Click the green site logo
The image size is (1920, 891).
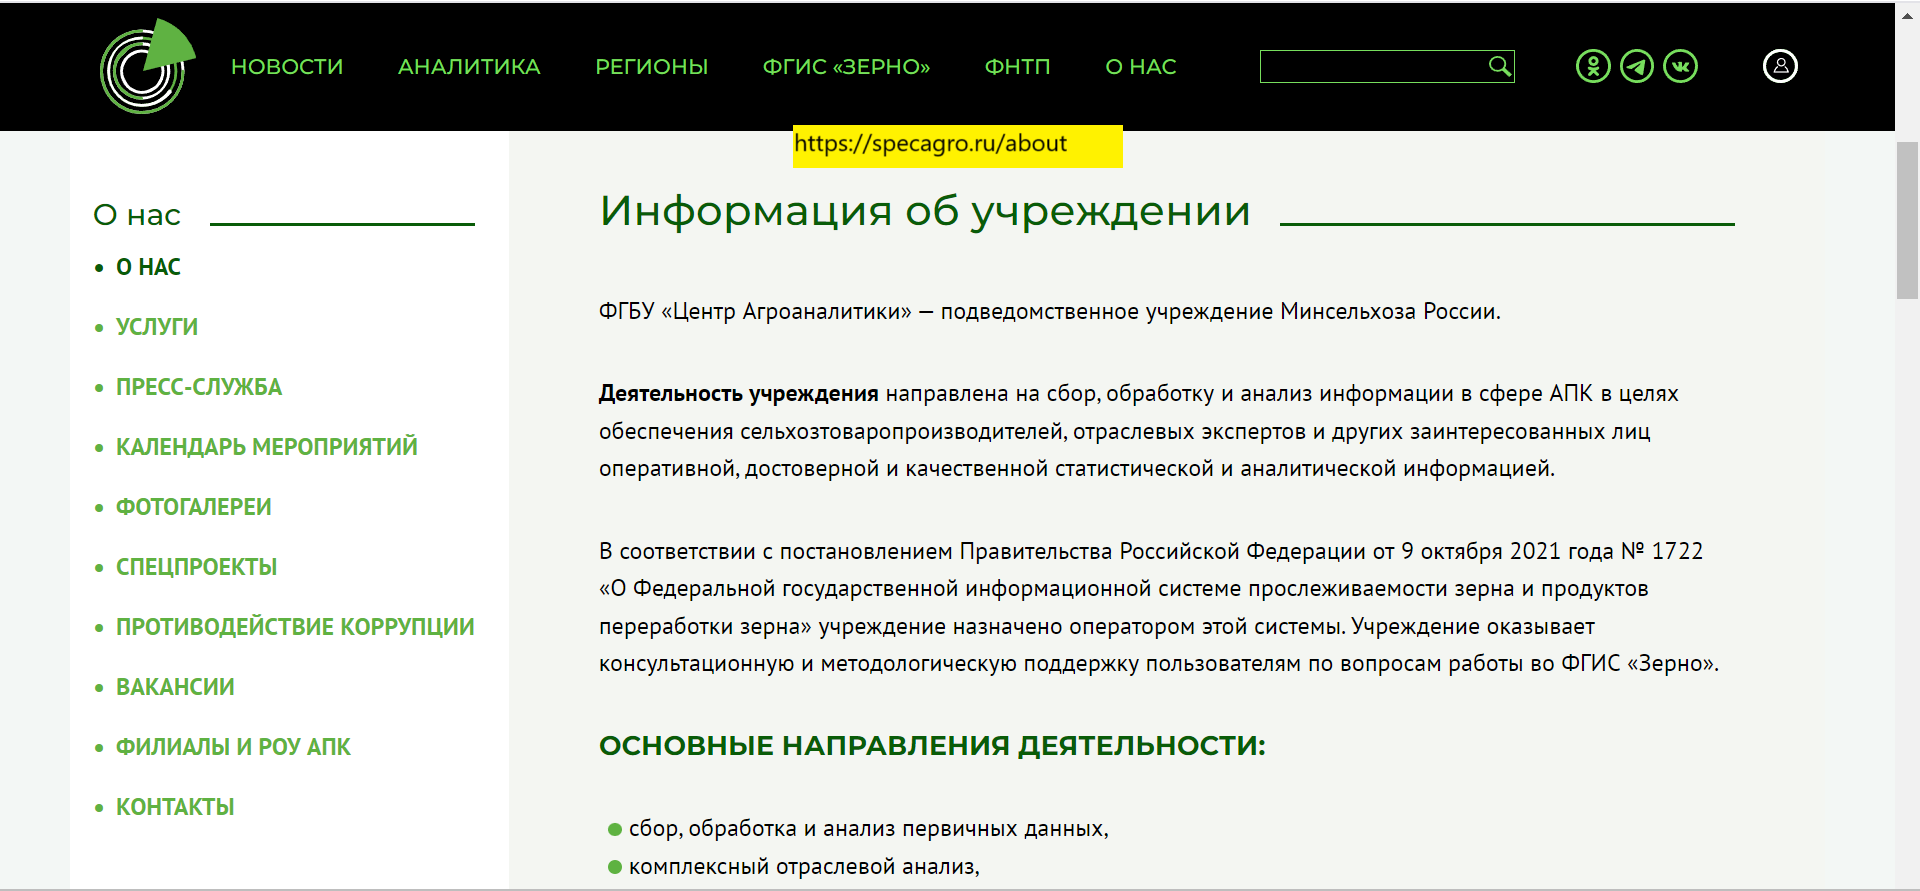coord(147,66)
